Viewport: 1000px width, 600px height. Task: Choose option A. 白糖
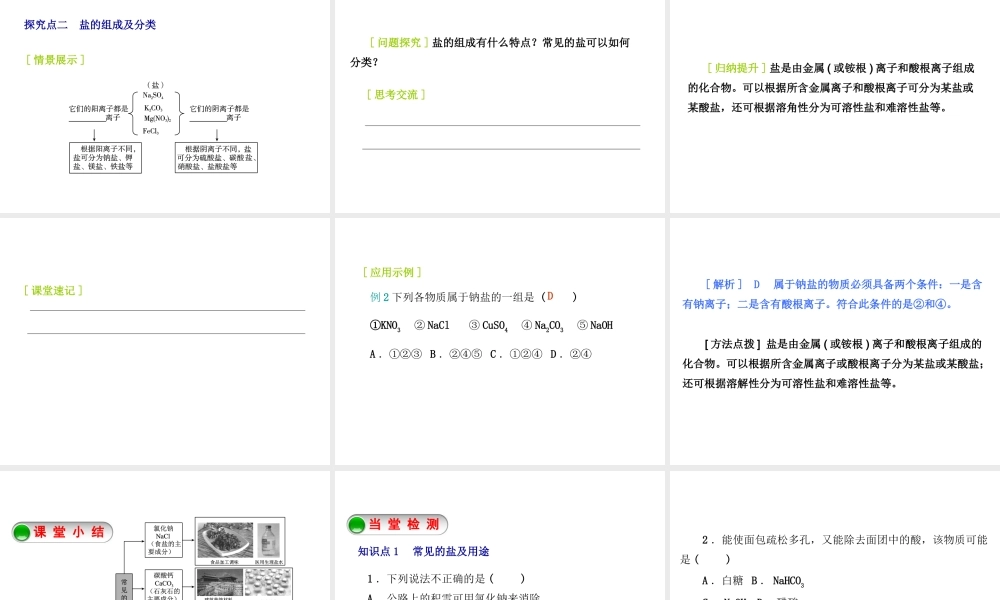(723, 581)
